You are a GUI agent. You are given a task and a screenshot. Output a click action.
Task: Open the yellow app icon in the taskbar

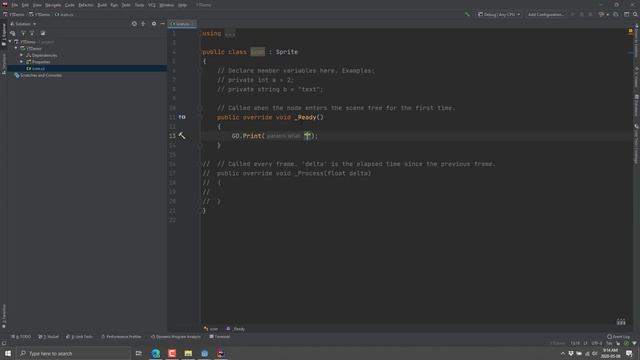coord(188,353)
